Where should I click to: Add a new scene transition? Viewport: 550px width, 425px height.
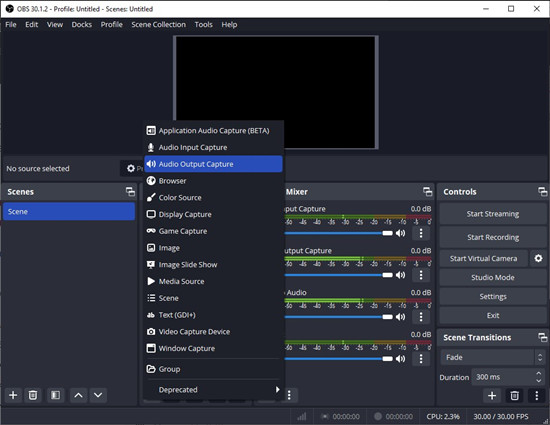492,396
